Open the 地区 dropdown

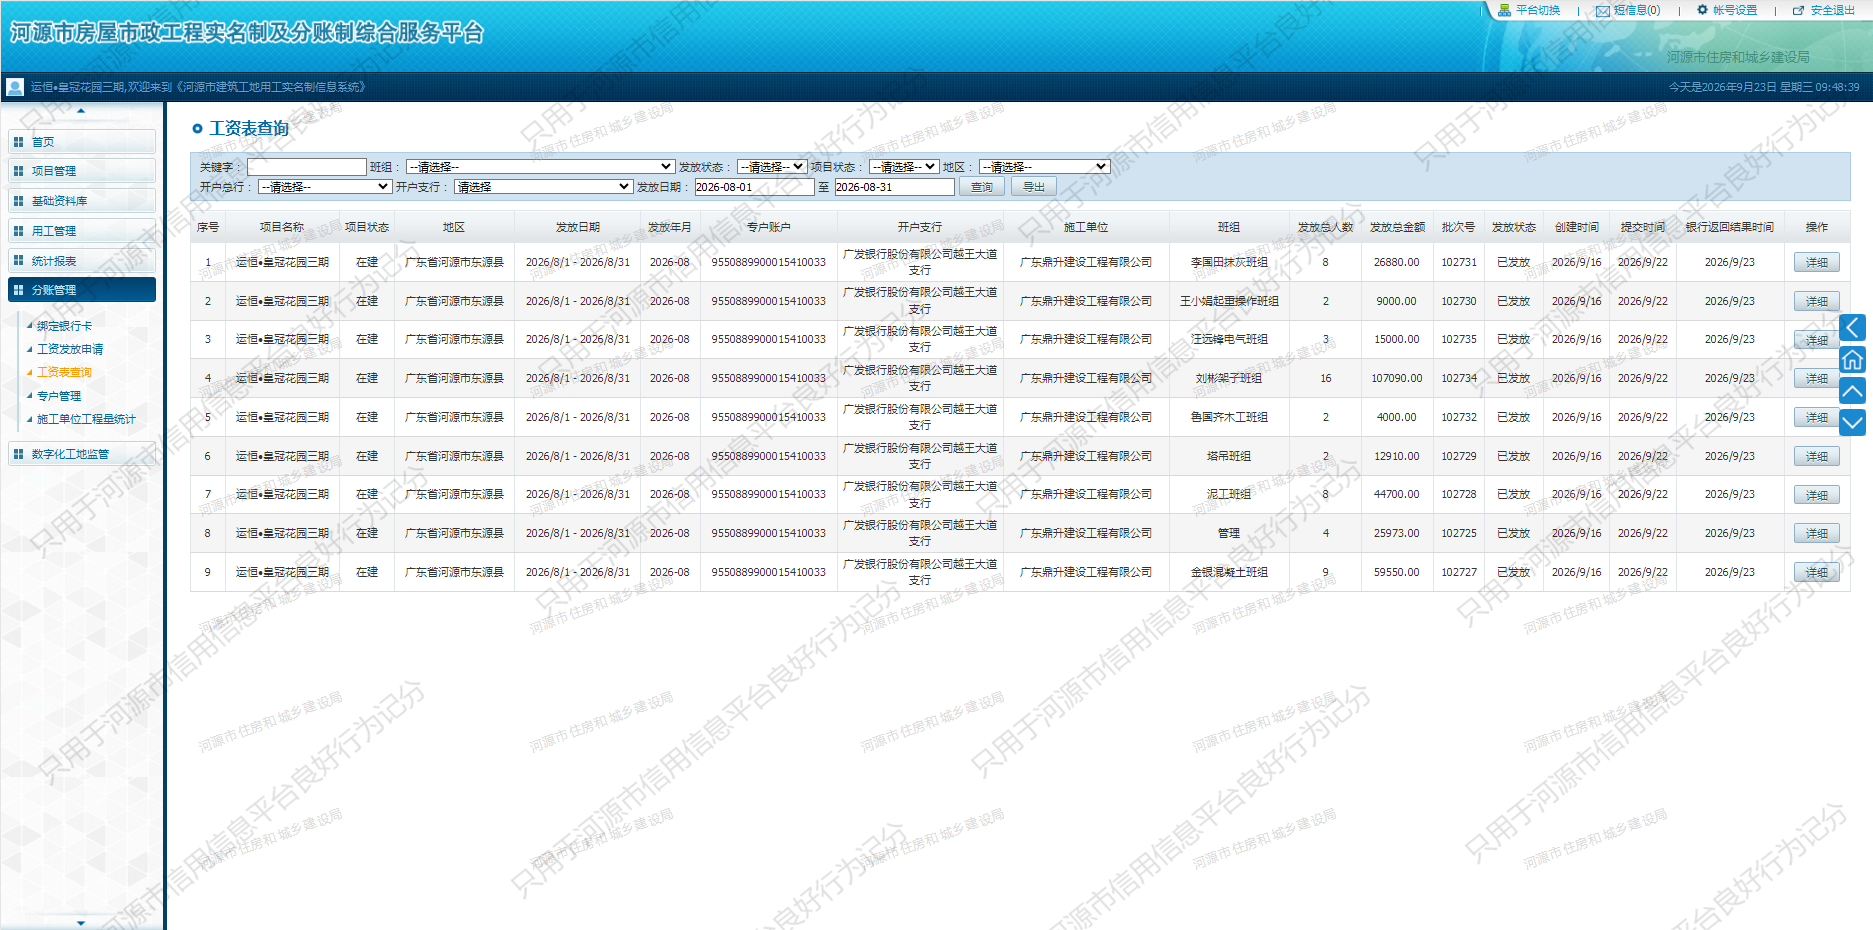click(x=1044, y=167)
